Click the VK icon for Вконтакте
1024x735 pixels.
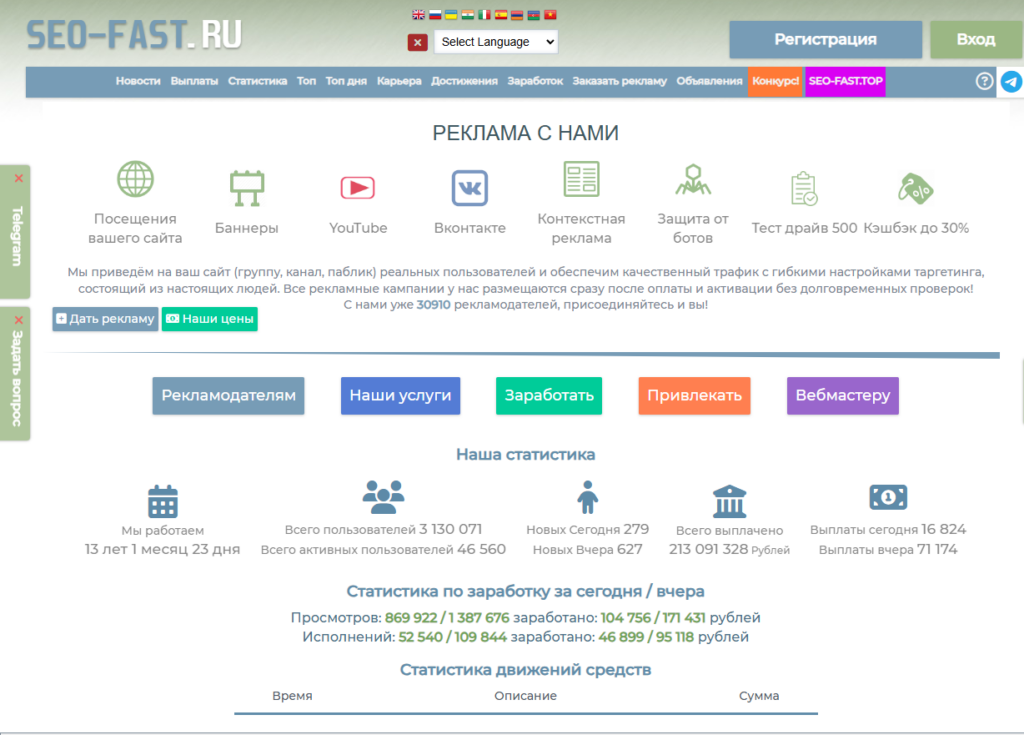coord(470,188)
